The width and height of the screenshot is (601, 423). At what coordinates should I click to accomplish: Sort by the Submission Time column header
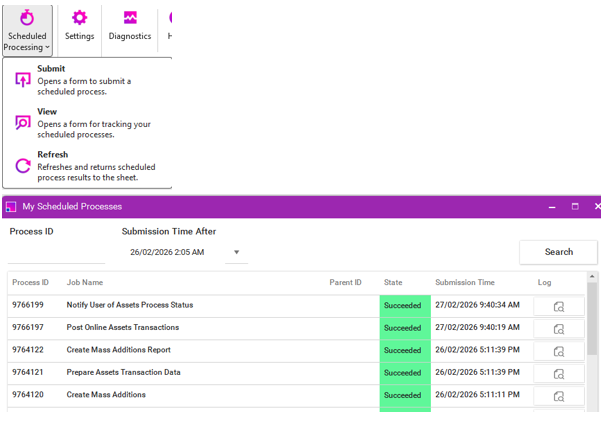tap(464, 283)
